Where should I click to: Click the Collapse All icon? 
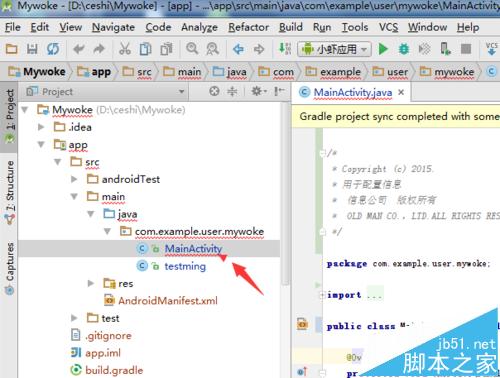(x=232, y=91)
